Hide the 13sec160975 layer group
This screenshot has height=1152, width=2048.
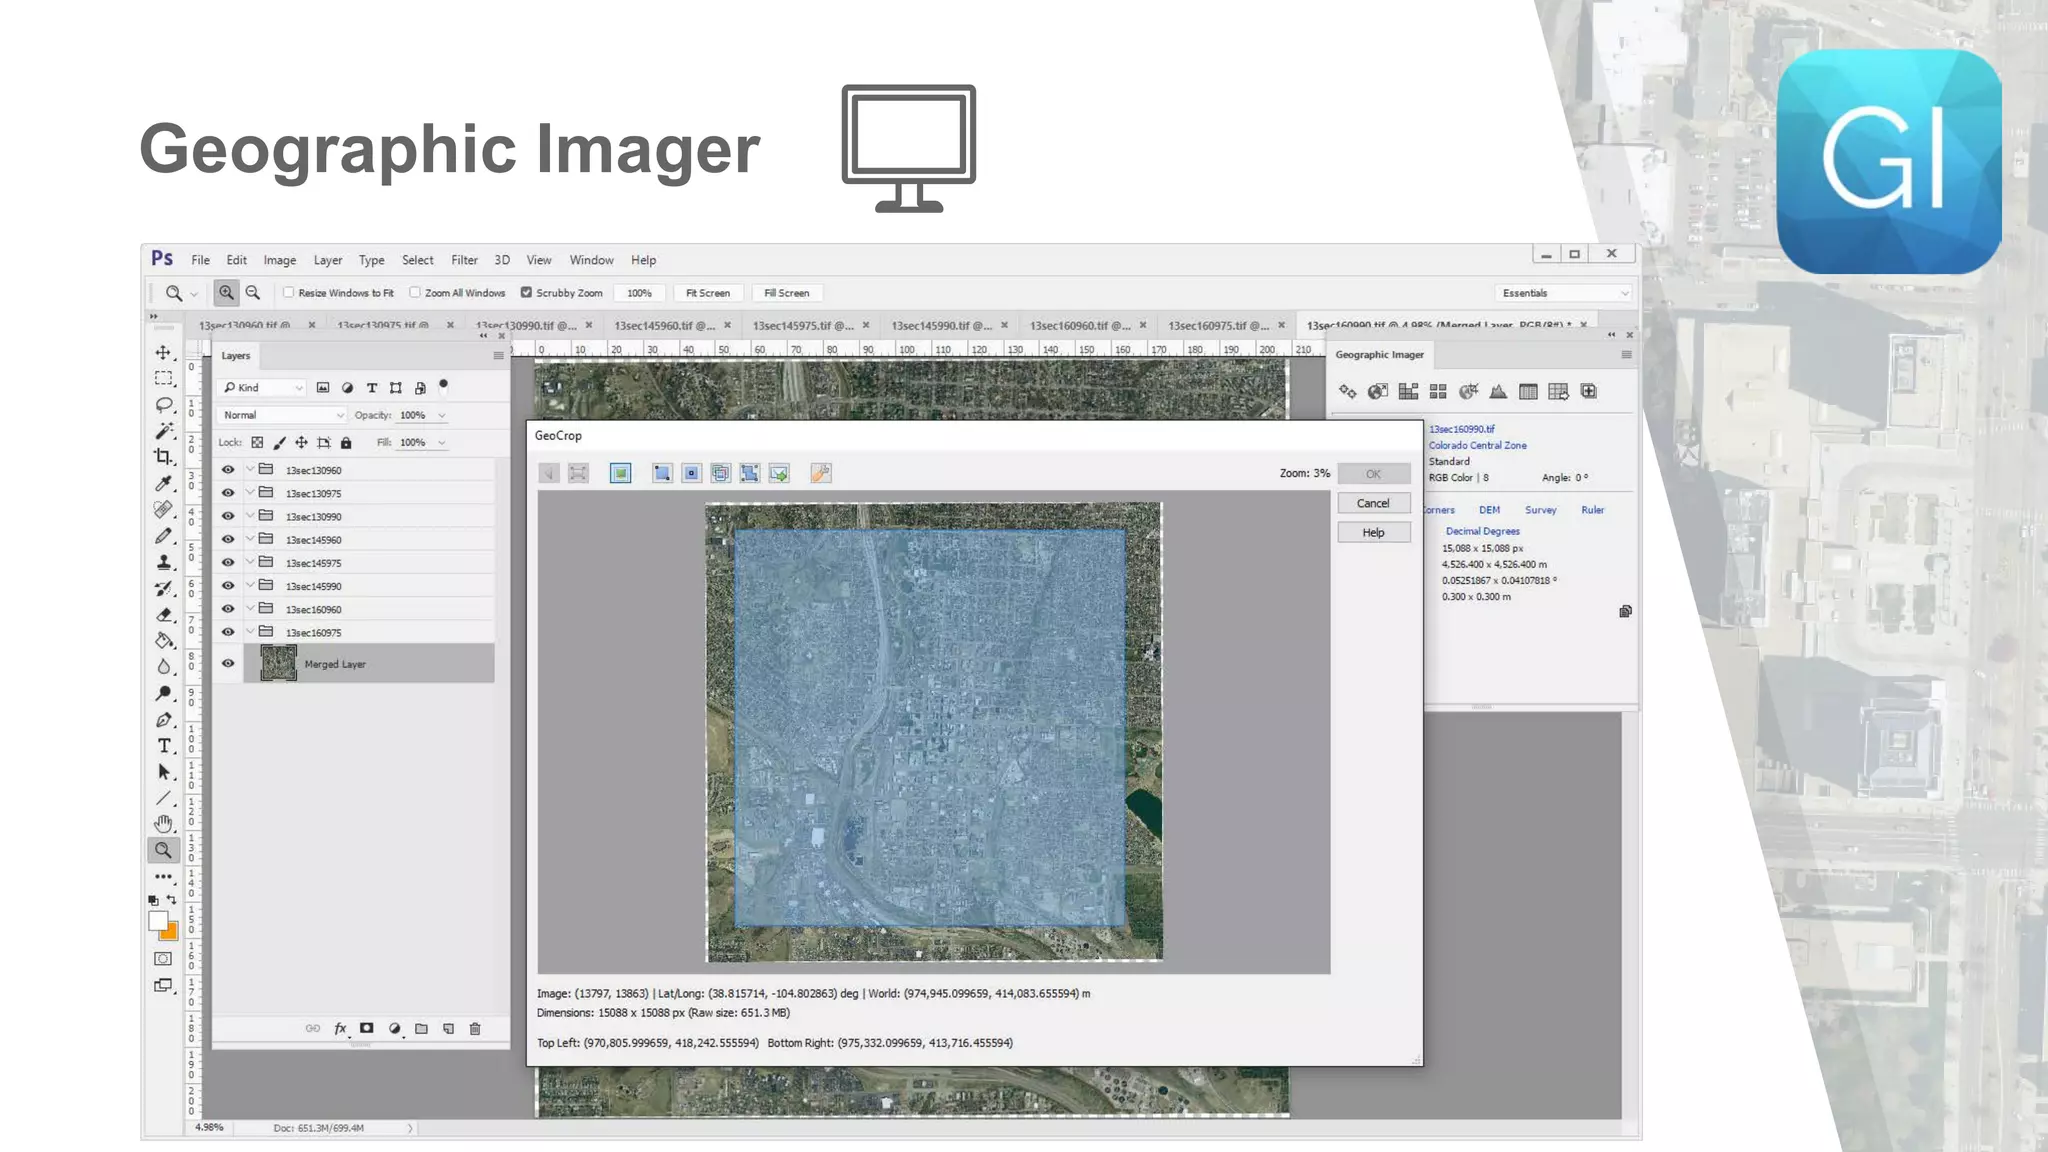228,632
